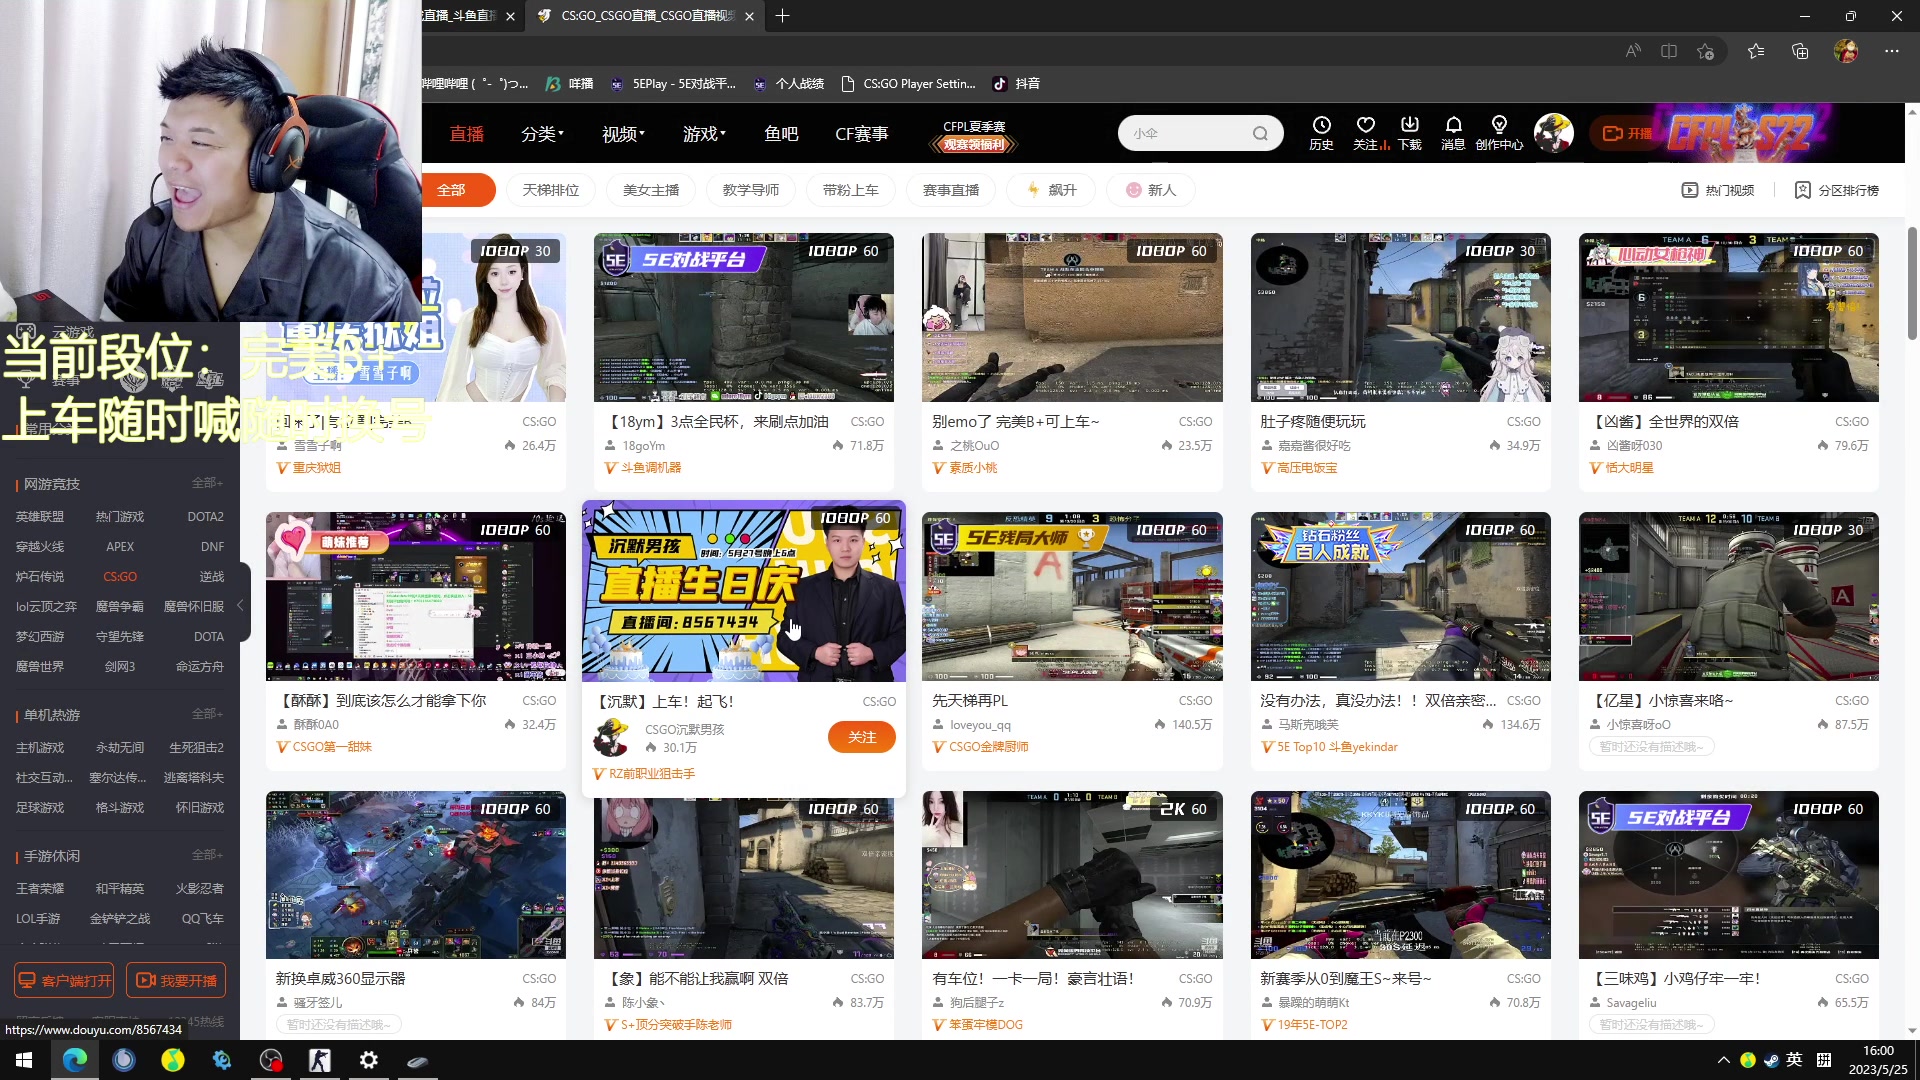Select the 美女主播 filter tab
The width and height of the screenshot is (1920, 1080).
651,190
